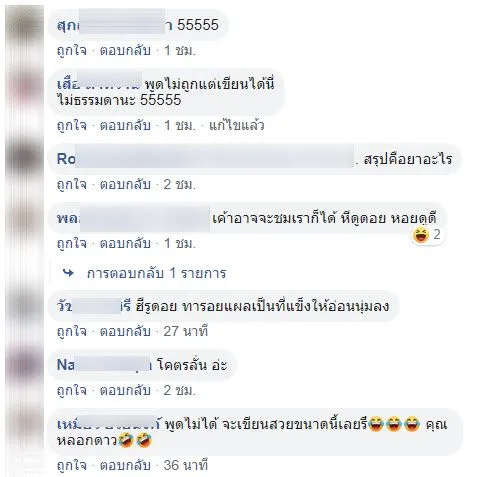Click 'การตอบกลับ 1 รายการ' replies link
Viewport: 491px width, 477px height.
click(156, 273)
